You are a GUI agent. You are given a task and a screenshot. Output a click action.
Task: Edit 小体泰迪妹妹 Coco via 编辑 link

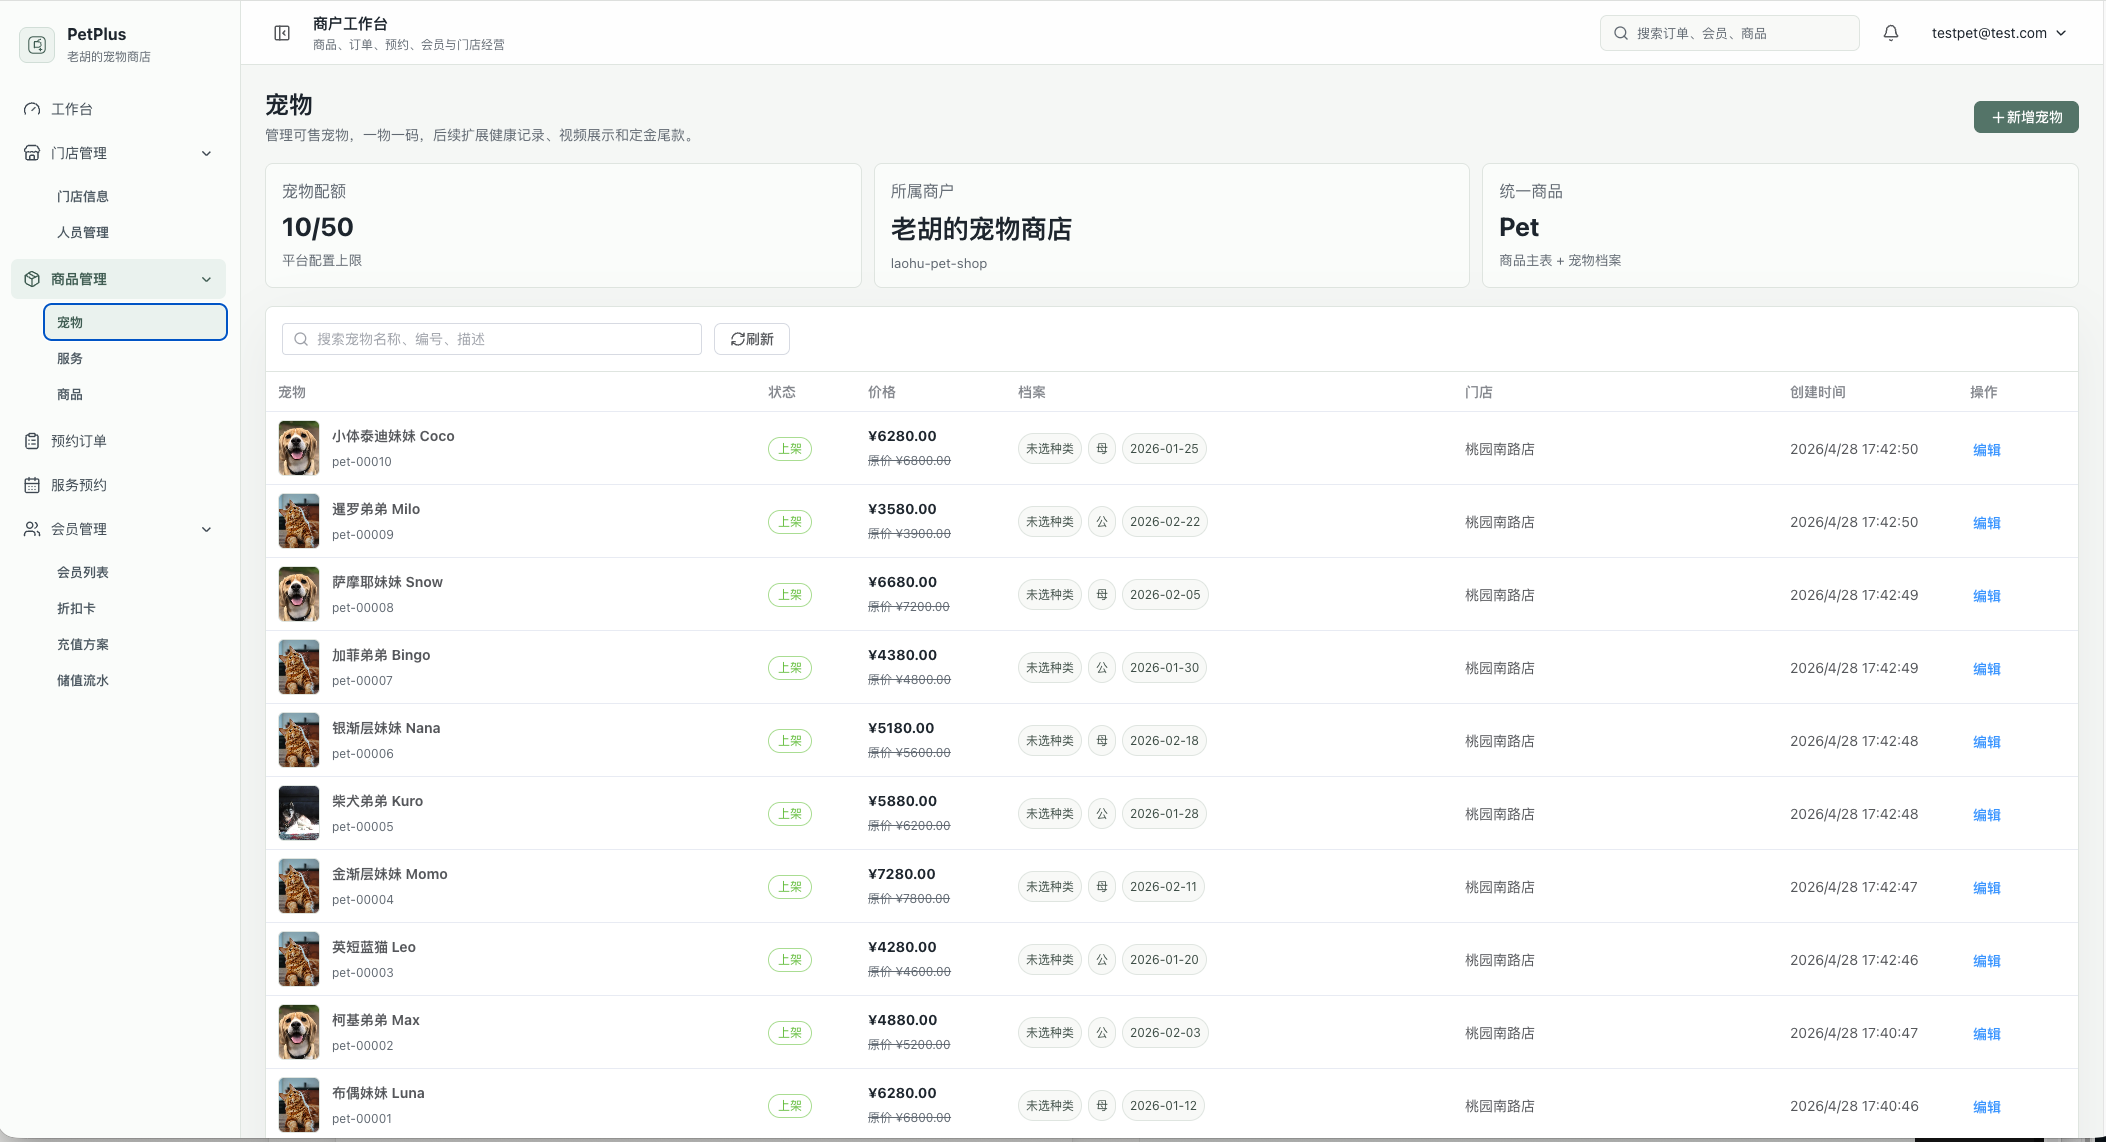click(1987, 450)
